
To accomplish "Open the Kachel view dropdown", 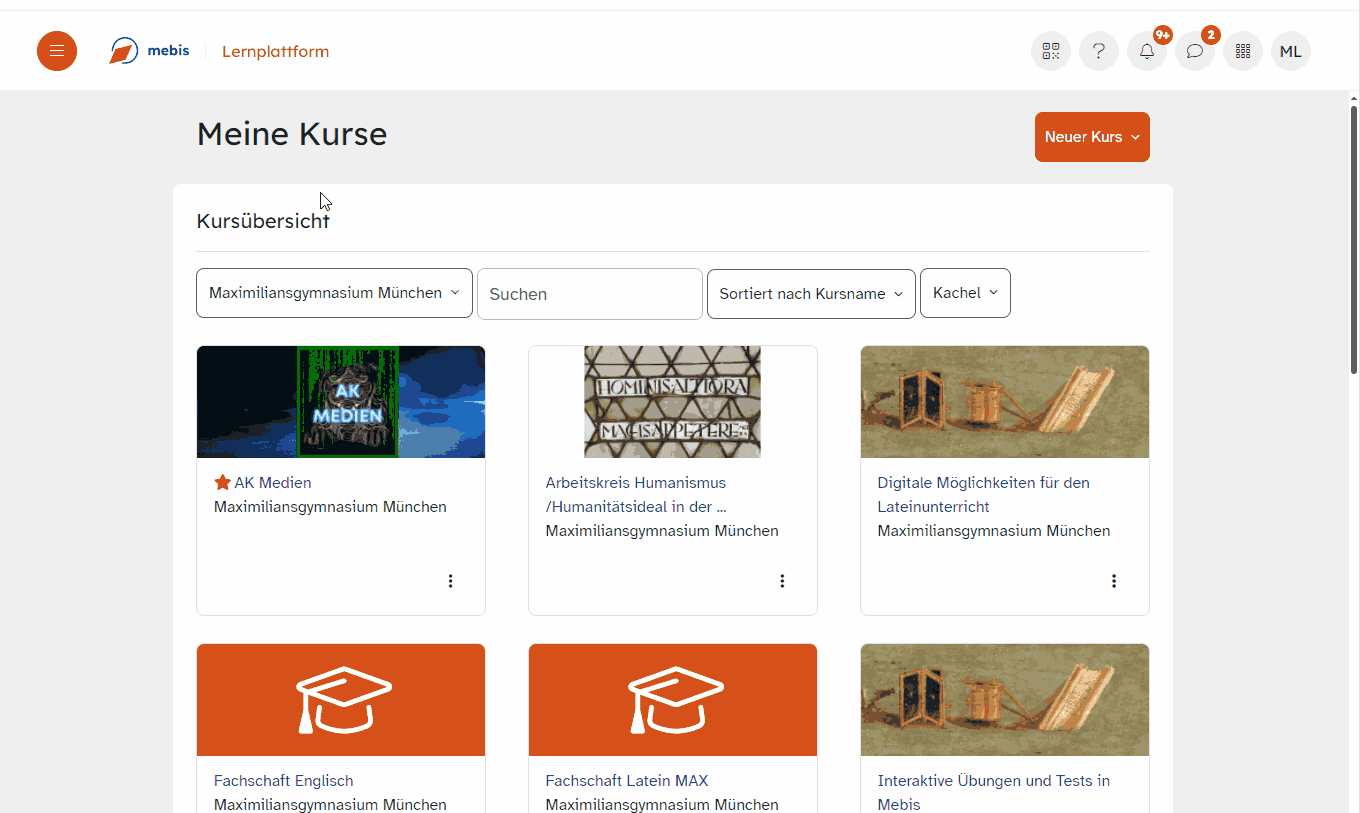I will 965,293.
